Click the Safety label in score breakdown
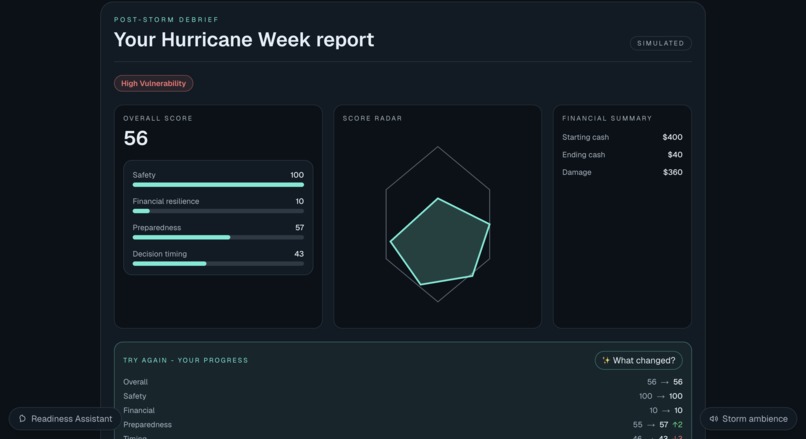 click(144, 175)
